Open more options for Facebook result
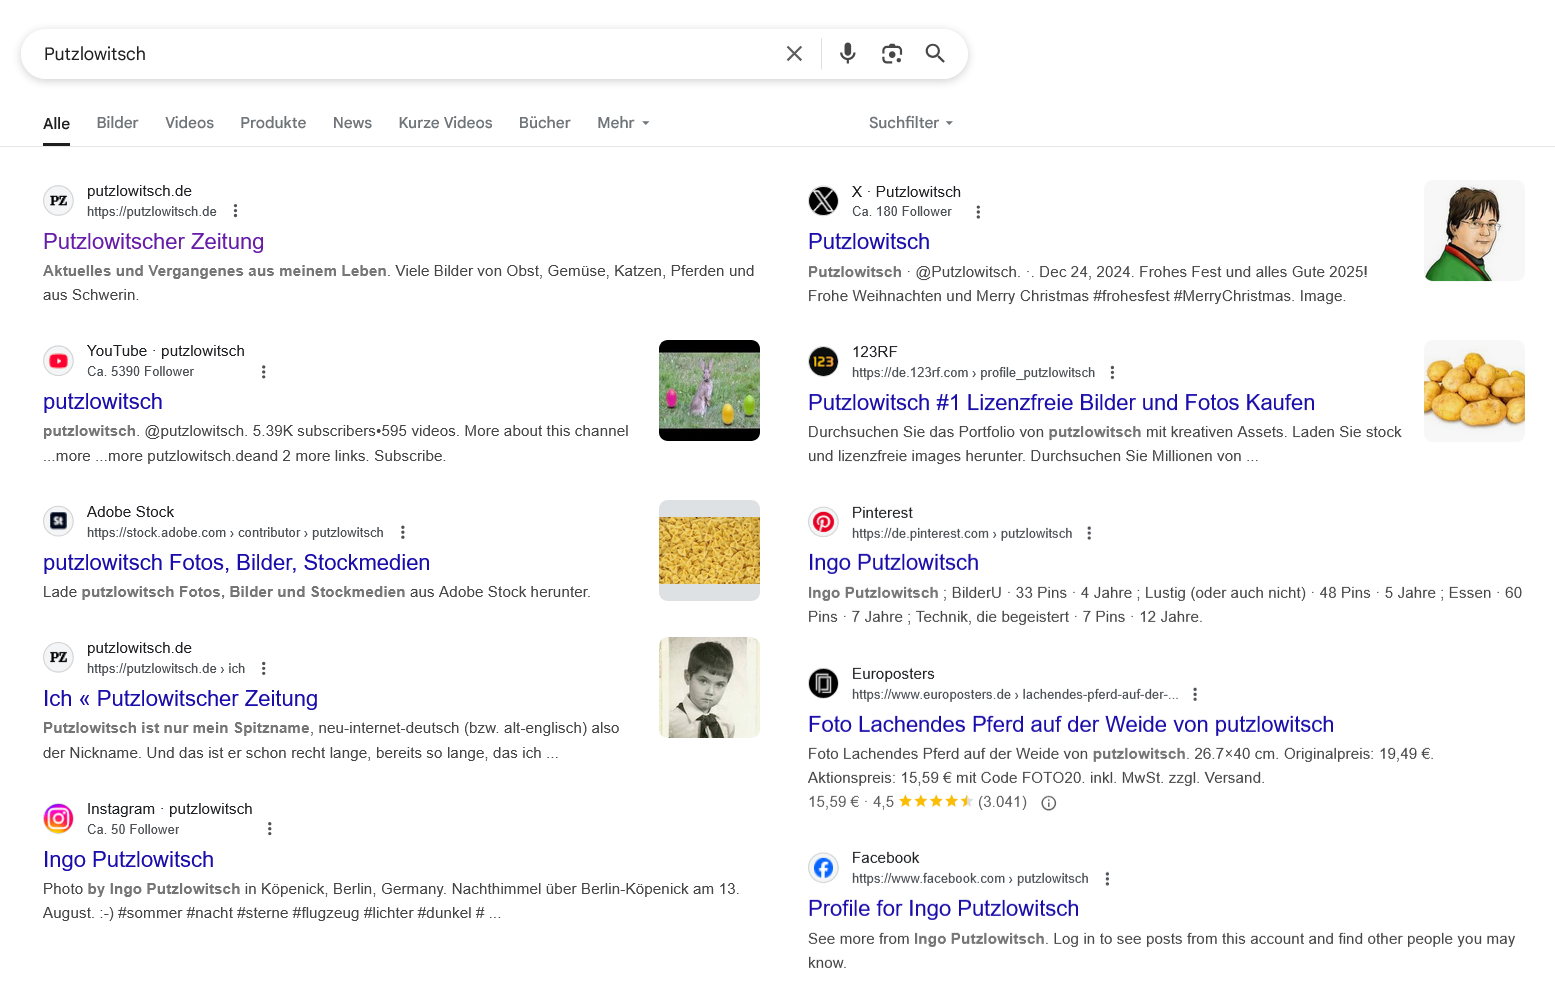 [x=1107, y=878]
